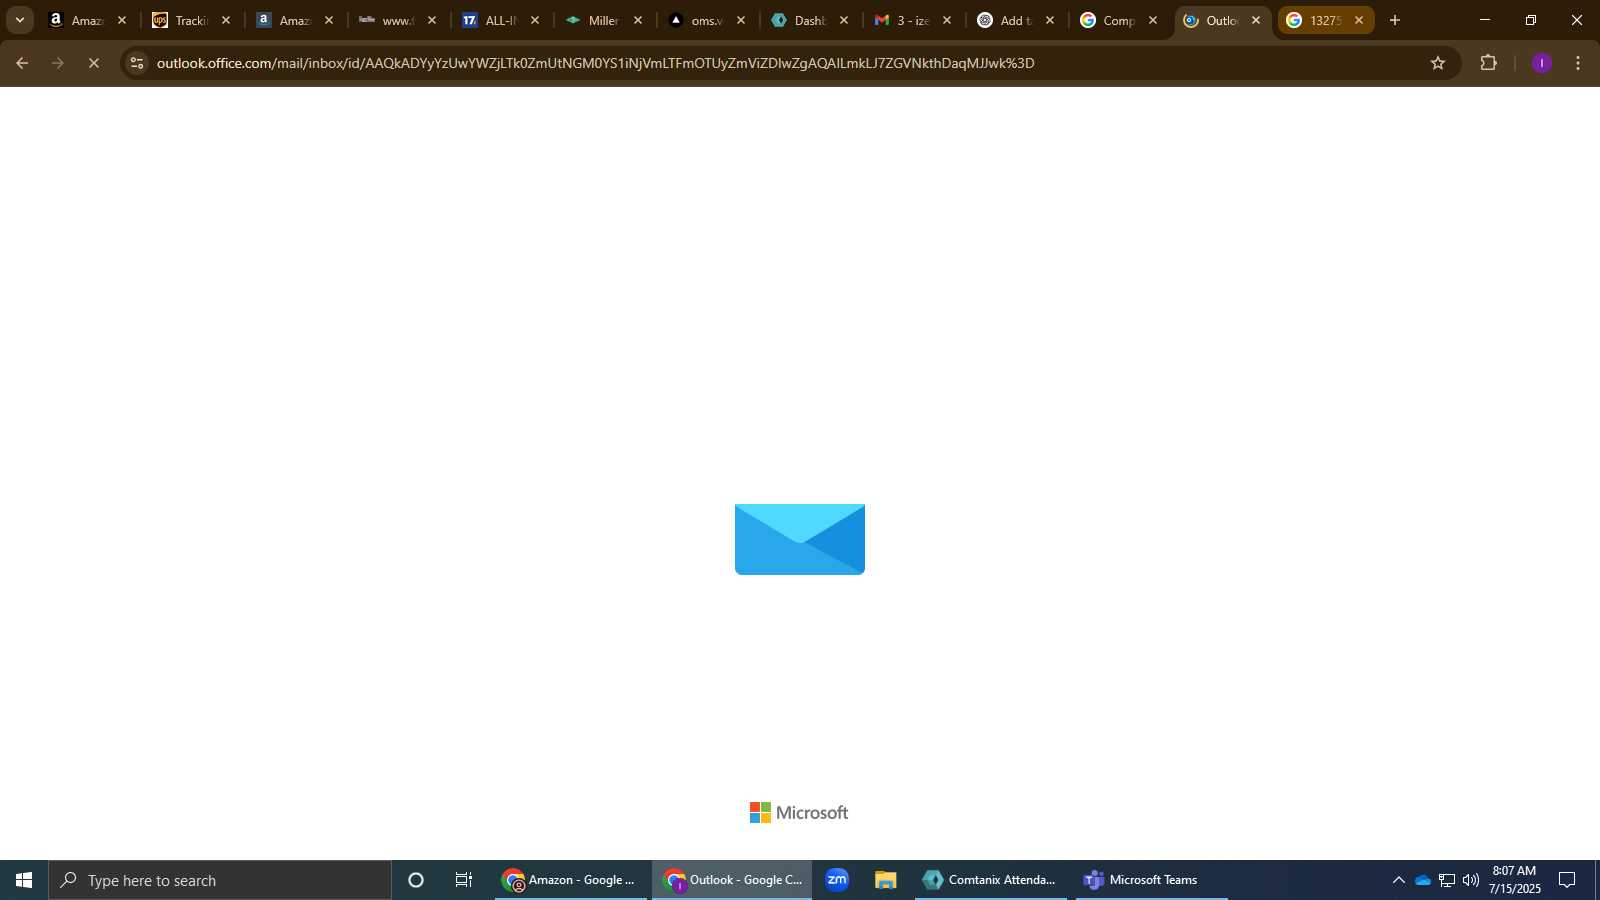
Task: Show hidden system tray icons
Action: click(1399, 880)
